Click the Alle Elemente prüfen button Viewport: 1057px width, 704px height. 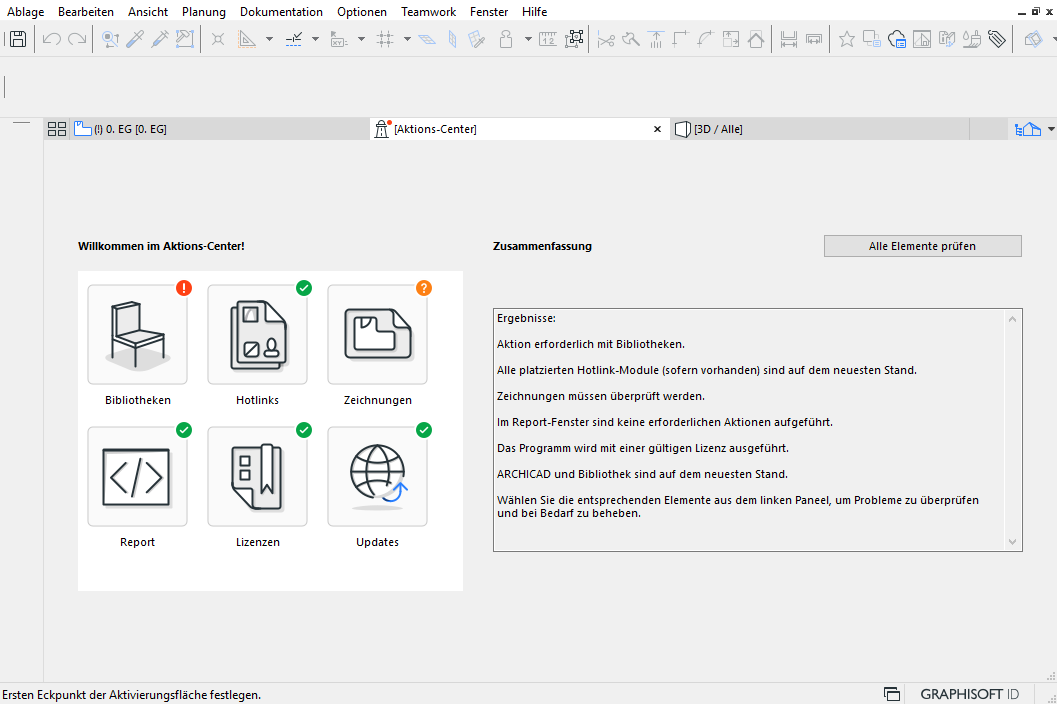pos(922,246)
